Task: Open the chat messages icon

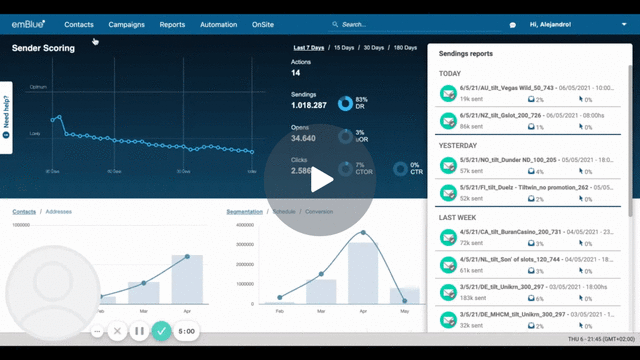Action: click(x=513, y=25)
